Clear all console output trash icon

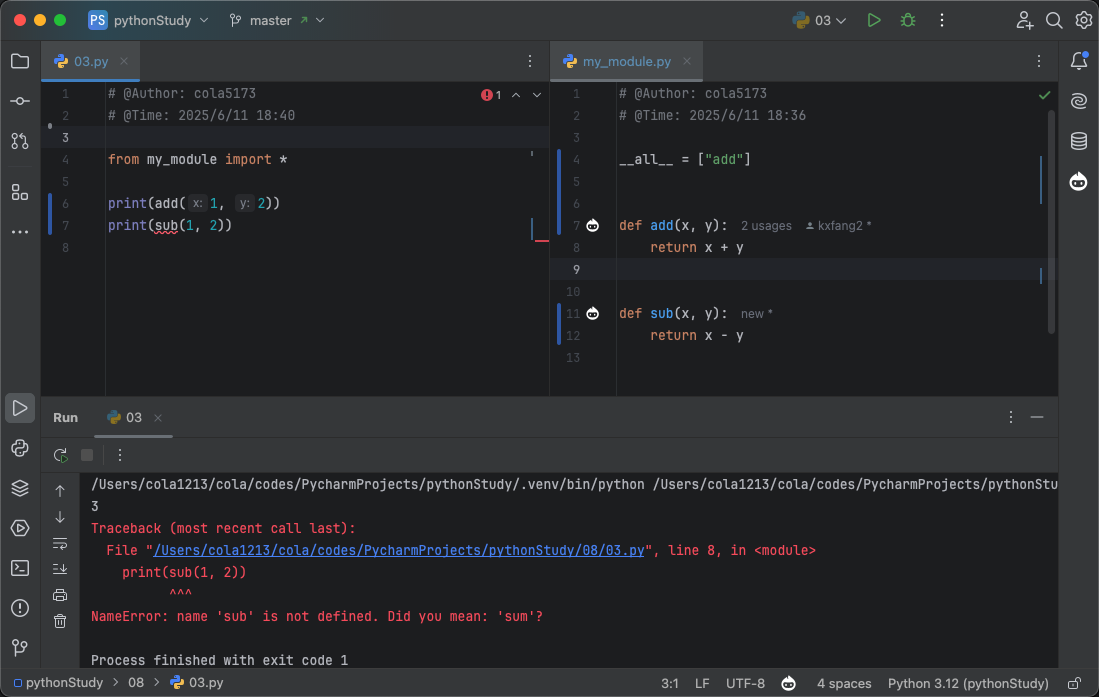pyautogui.click(x=60, y=621)
